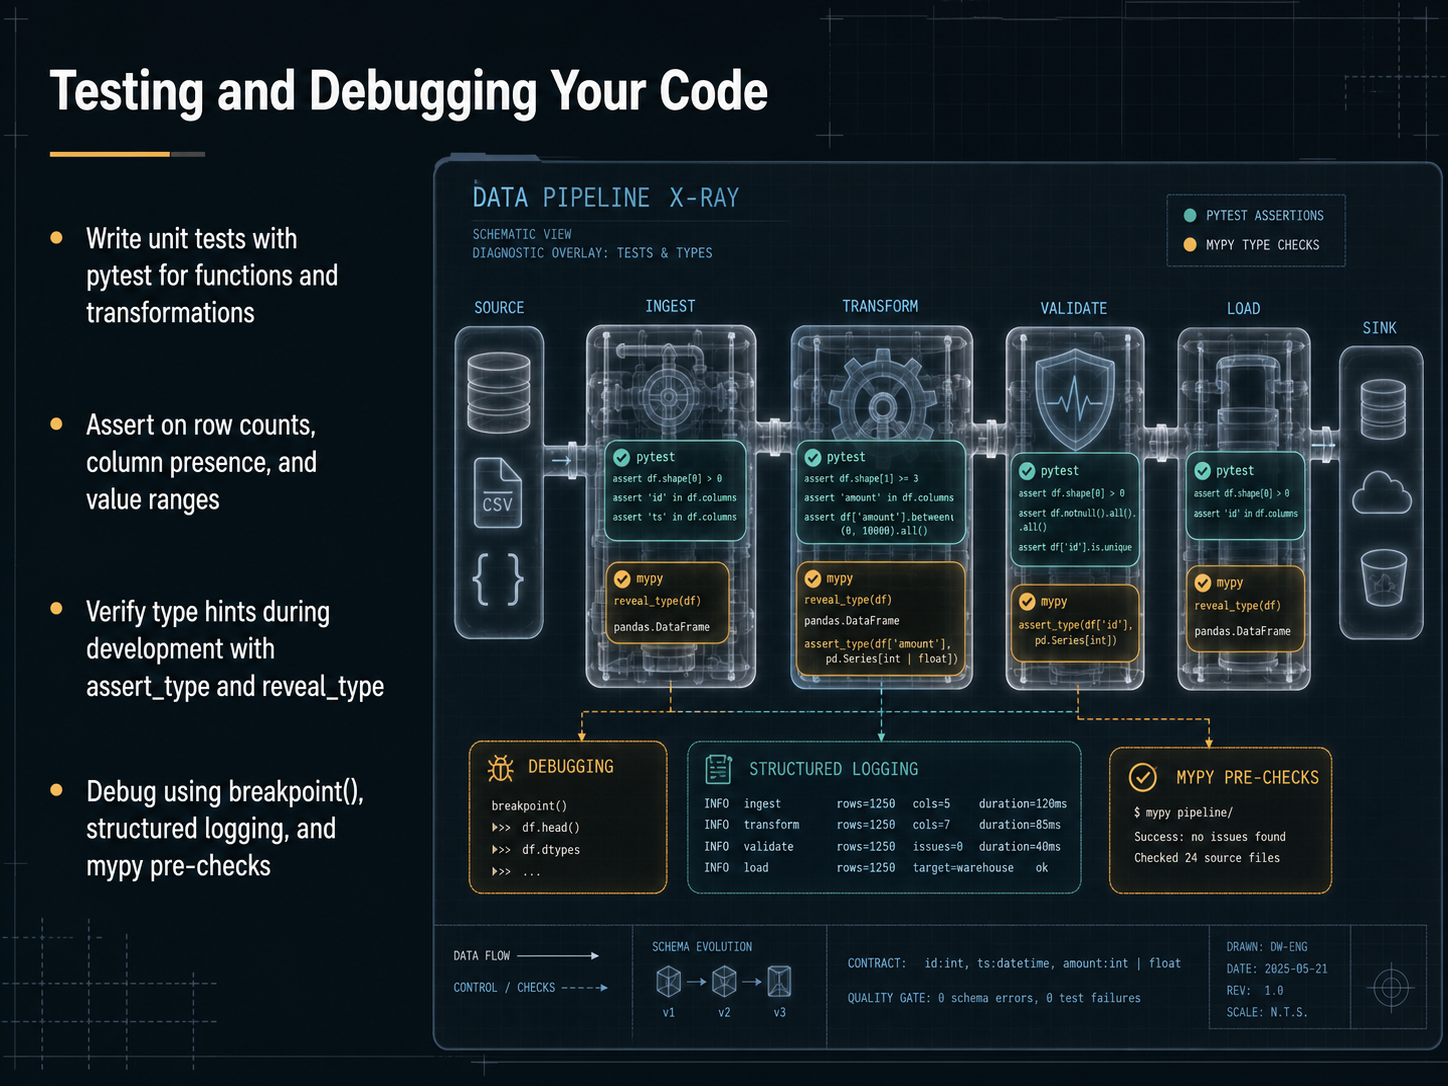Click the curly braces JSON icon
This screenshot has height=1086, width=1448.
point(498,579)
